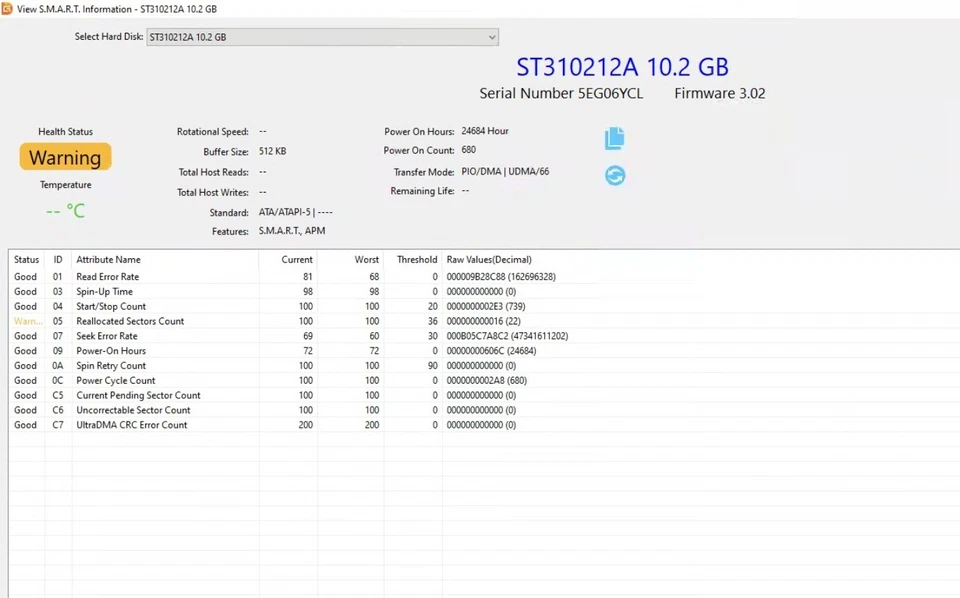
Task: Click the Threshold column header
Action: point(416,259)
